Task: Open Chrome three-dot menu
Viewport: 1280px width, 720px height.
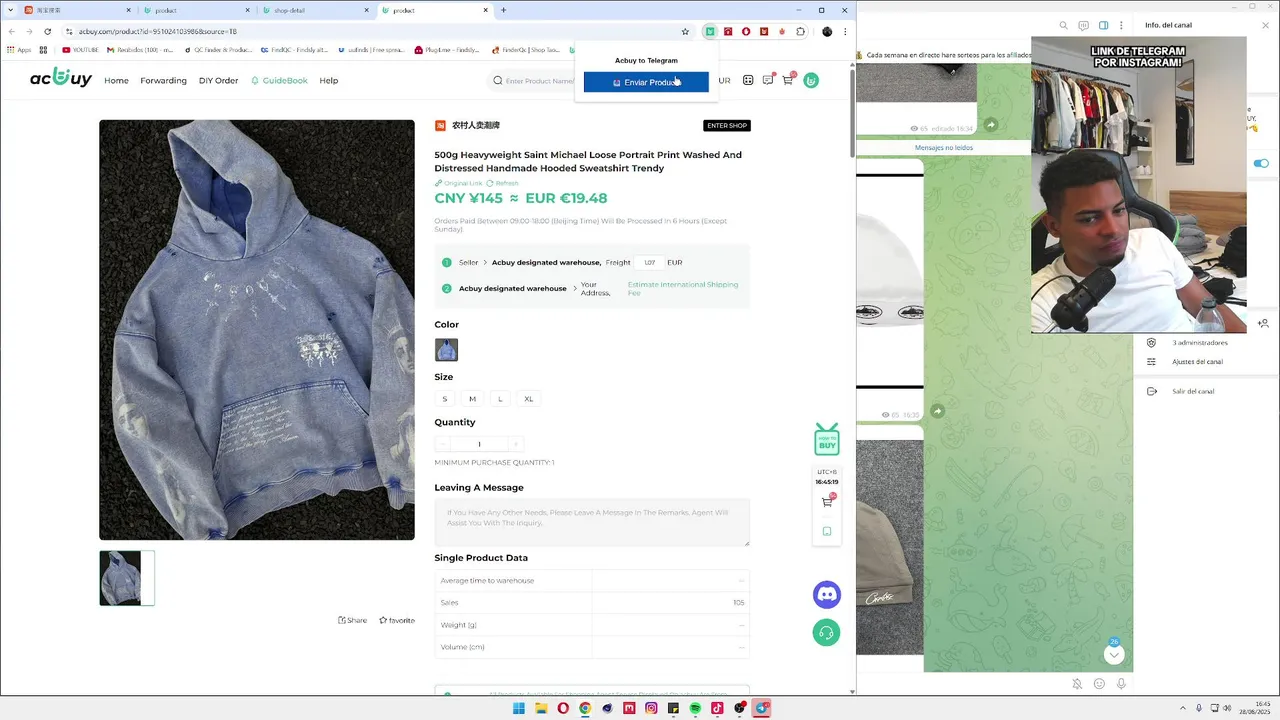Action: (846, 32)
